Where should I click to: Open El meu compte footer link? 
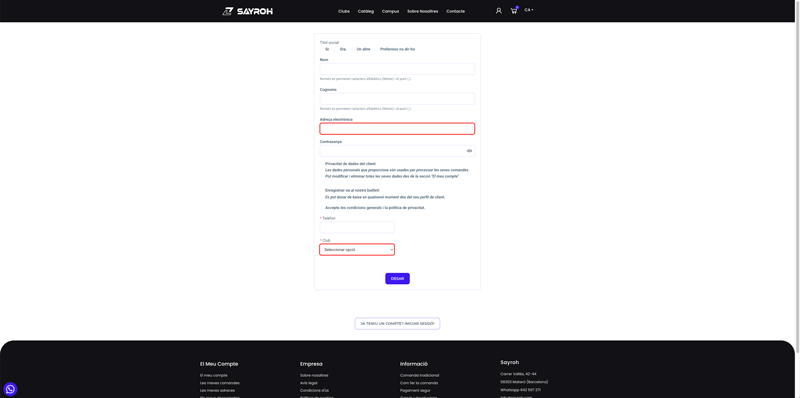pyautogui.click(x=214, y=376)
